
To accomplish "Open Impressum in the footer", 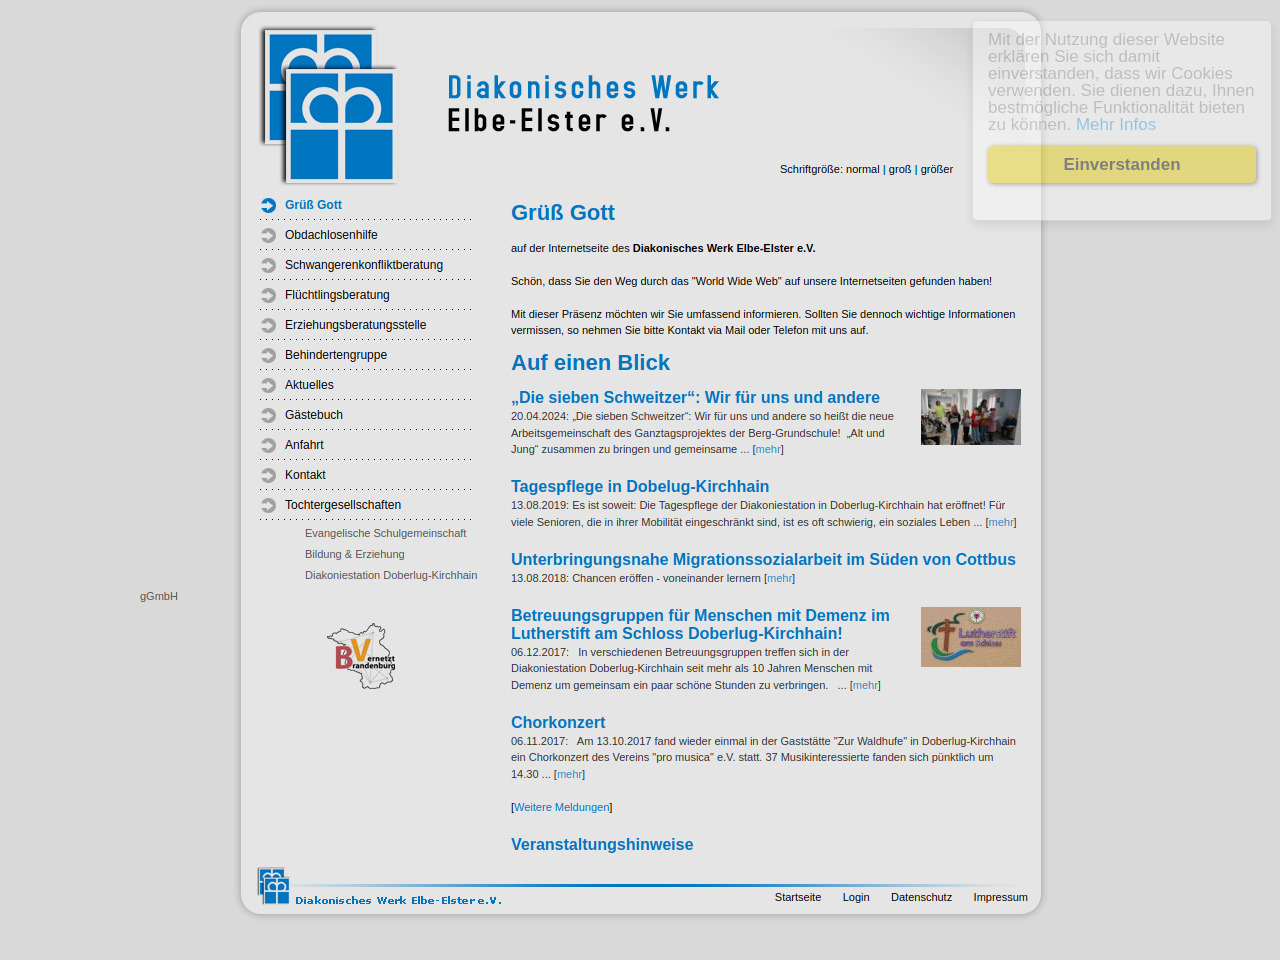I will pyautogui.click(x=1000, y=898).
